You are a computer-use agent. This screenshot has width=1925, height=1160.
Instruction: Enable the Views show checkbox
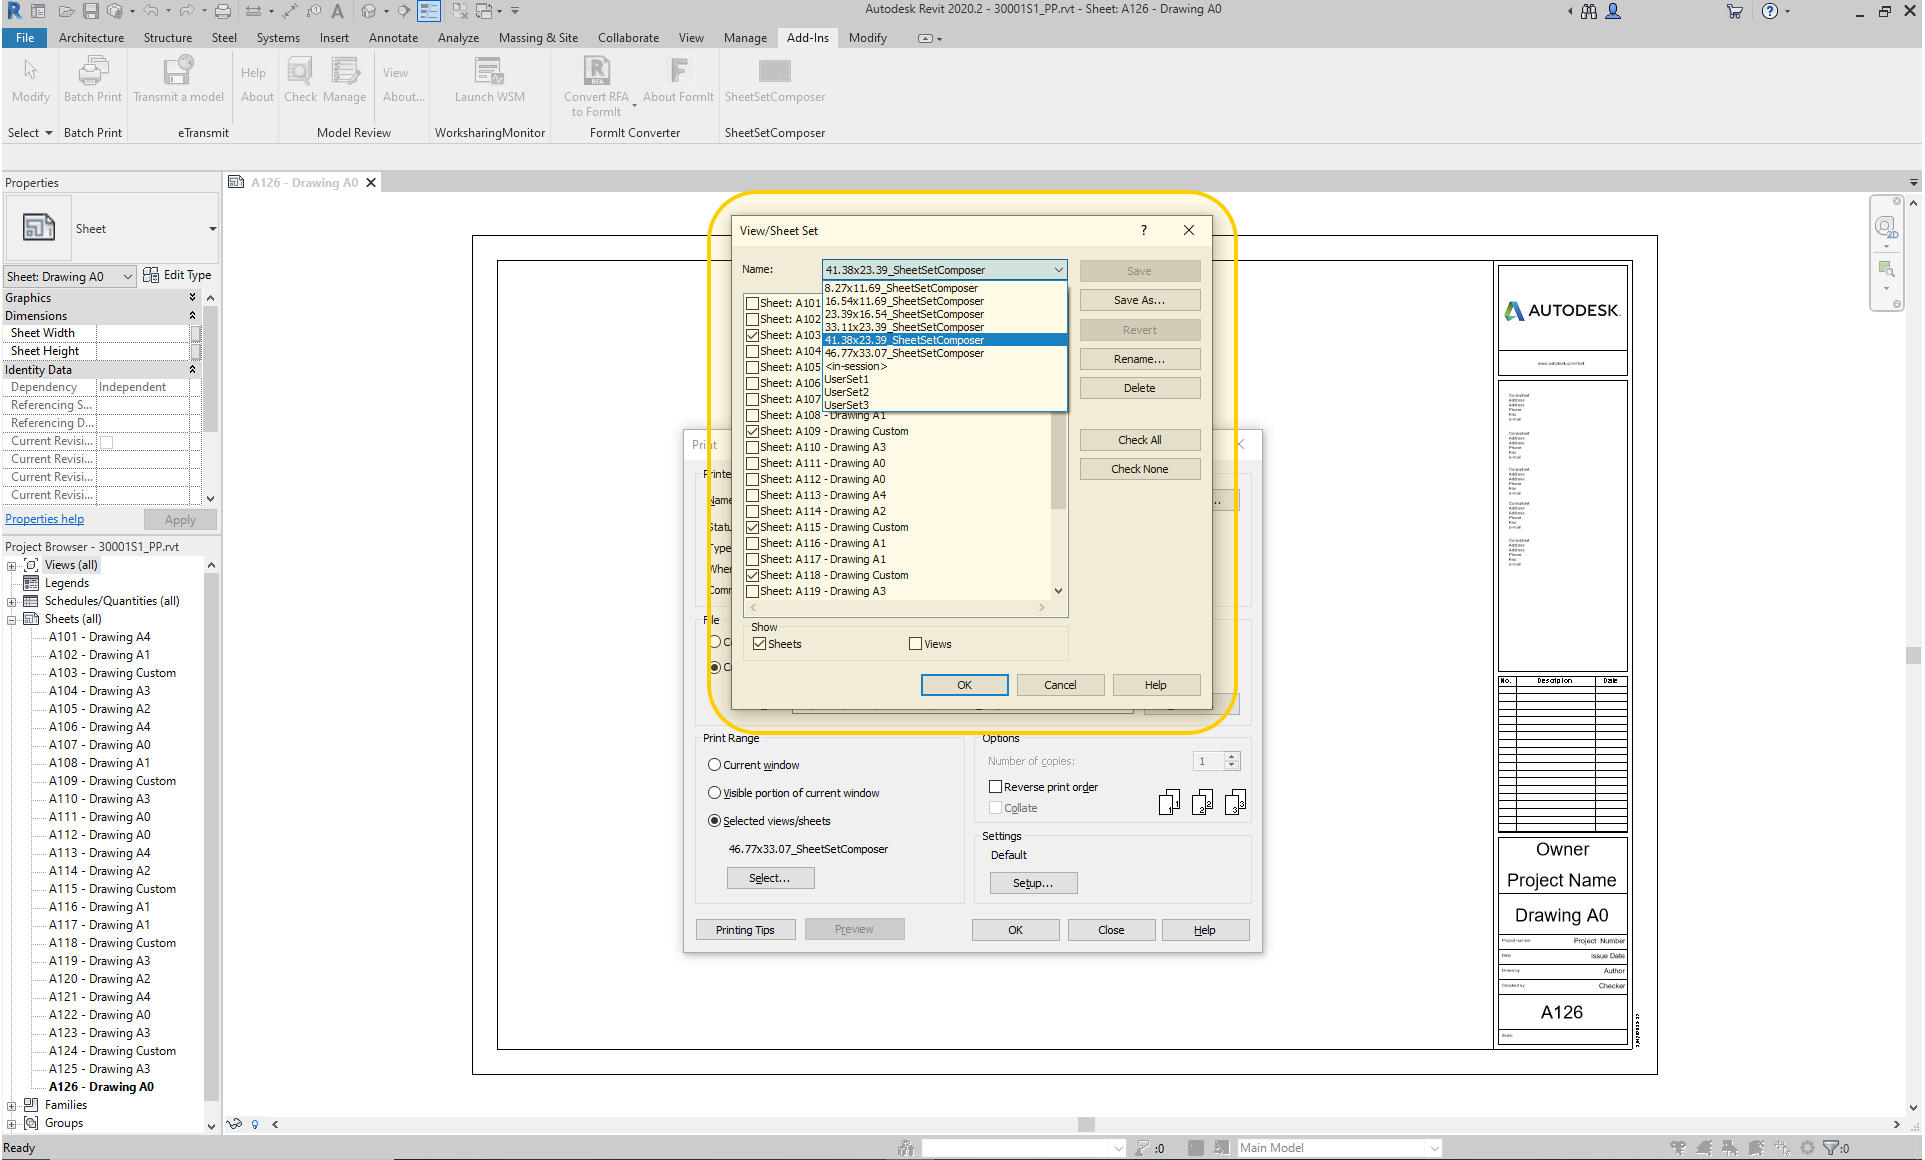915,644
